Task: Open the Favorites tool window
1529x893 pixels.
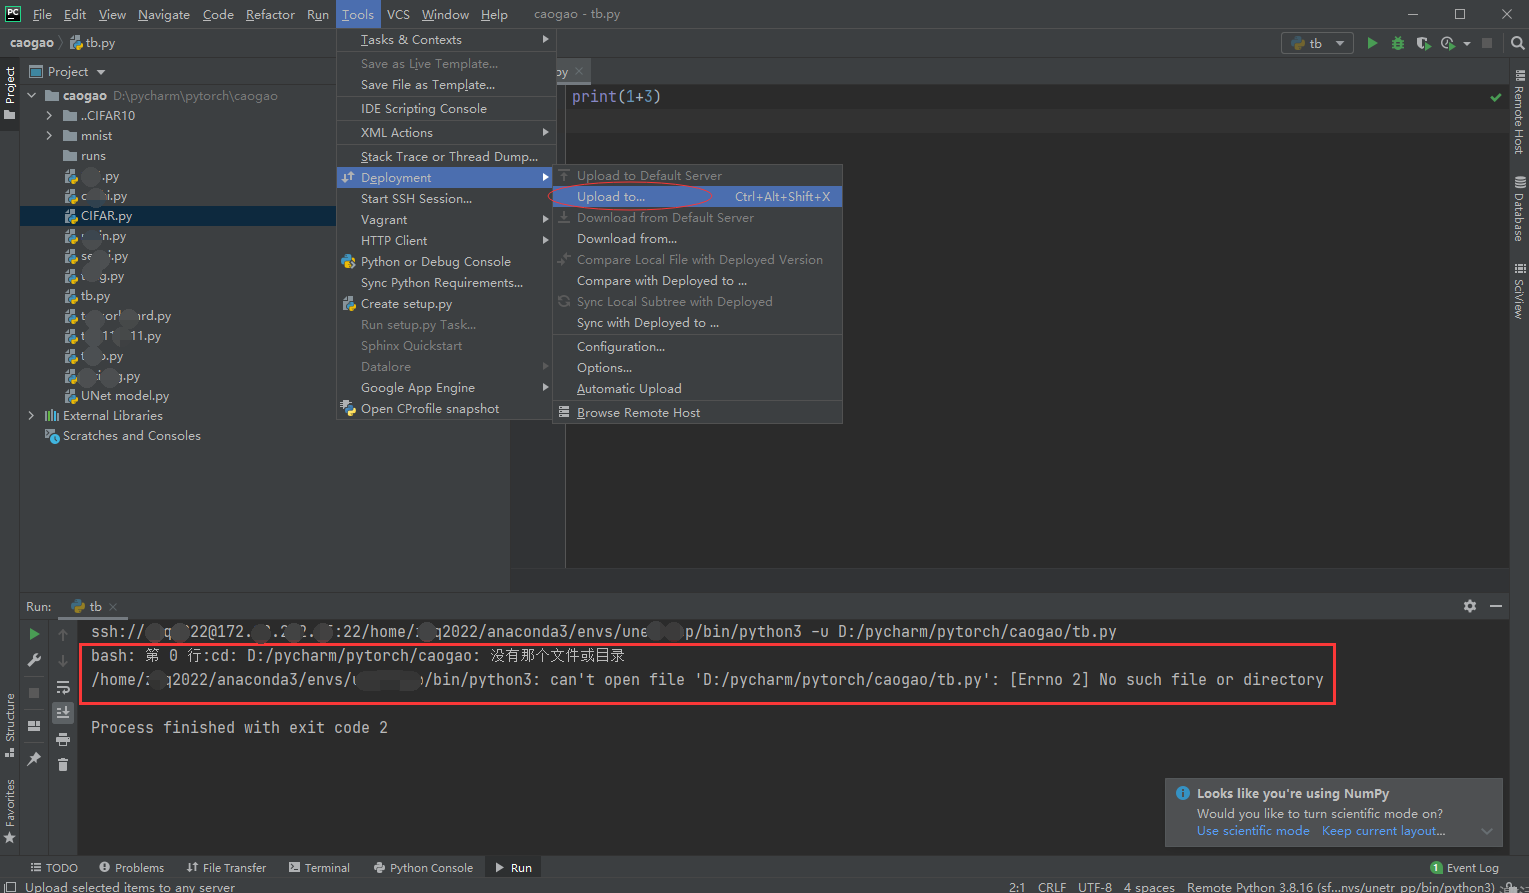Action: [10, 811]
